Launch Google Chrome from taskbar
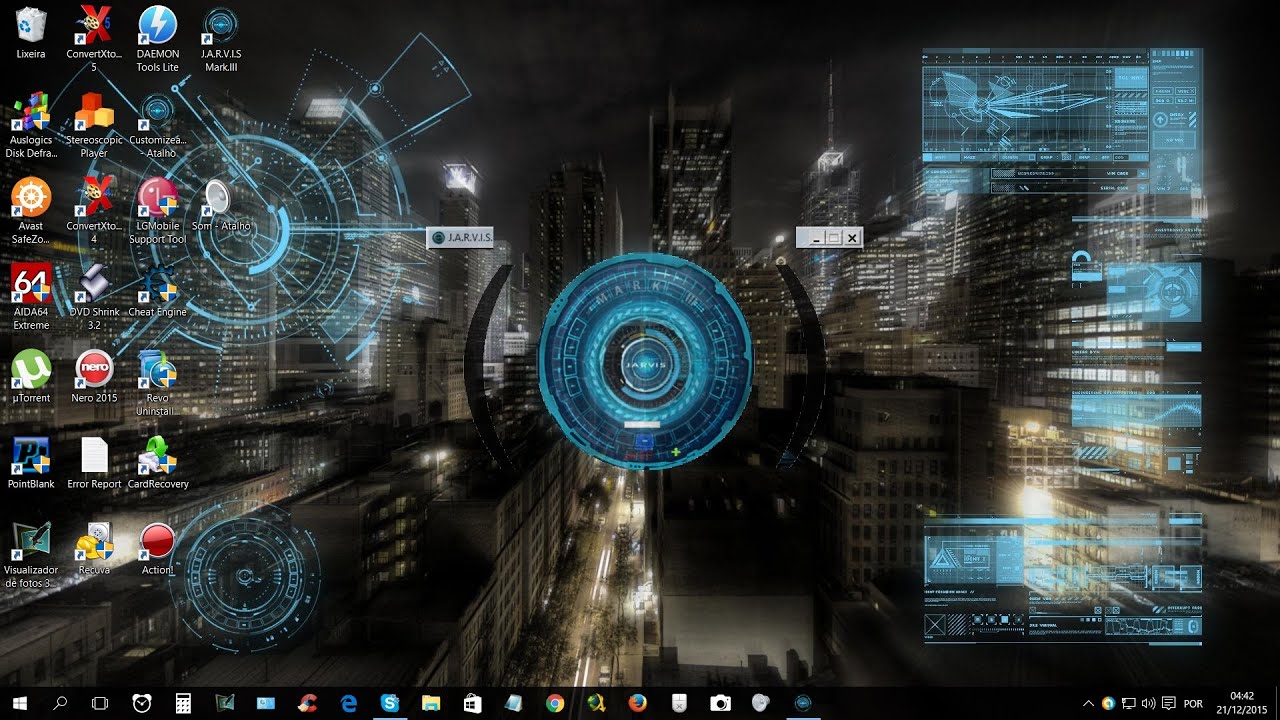 [x=555, y=703]
